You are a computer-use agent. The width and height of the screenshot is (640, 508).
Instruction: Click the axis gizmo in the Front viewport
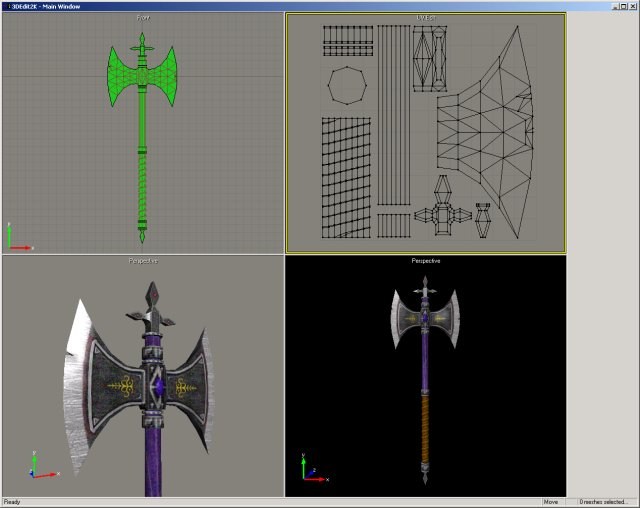coord(19,237)
